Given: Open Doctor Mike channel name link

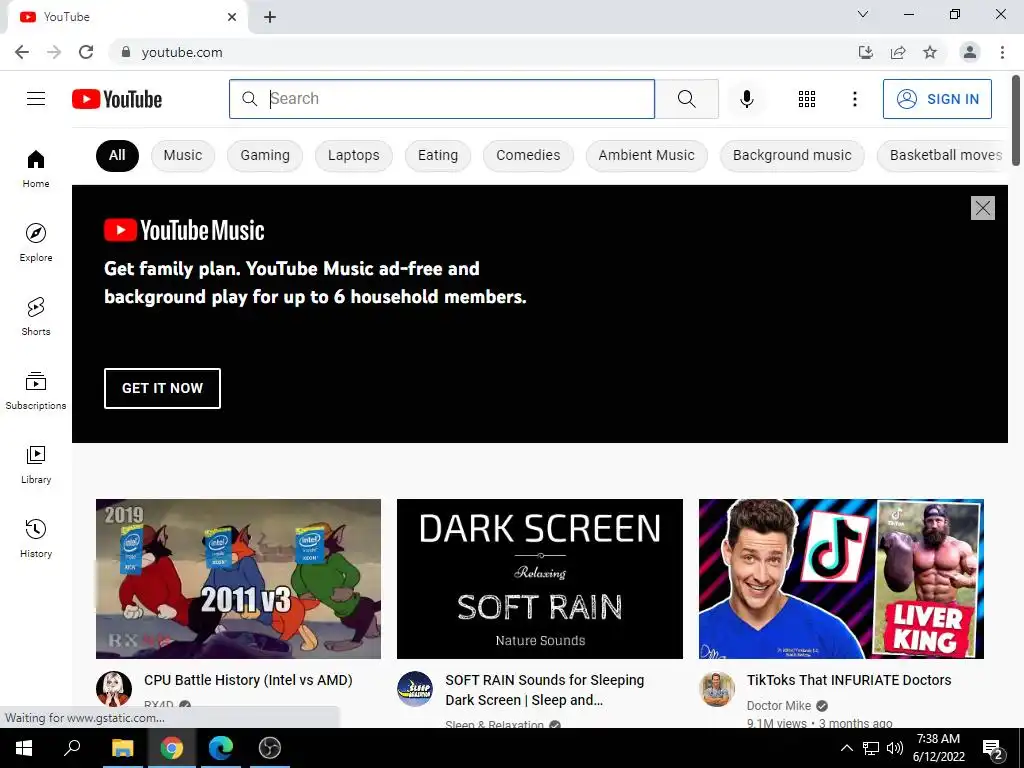Looking at the screenshot, I should coord(778,706).
